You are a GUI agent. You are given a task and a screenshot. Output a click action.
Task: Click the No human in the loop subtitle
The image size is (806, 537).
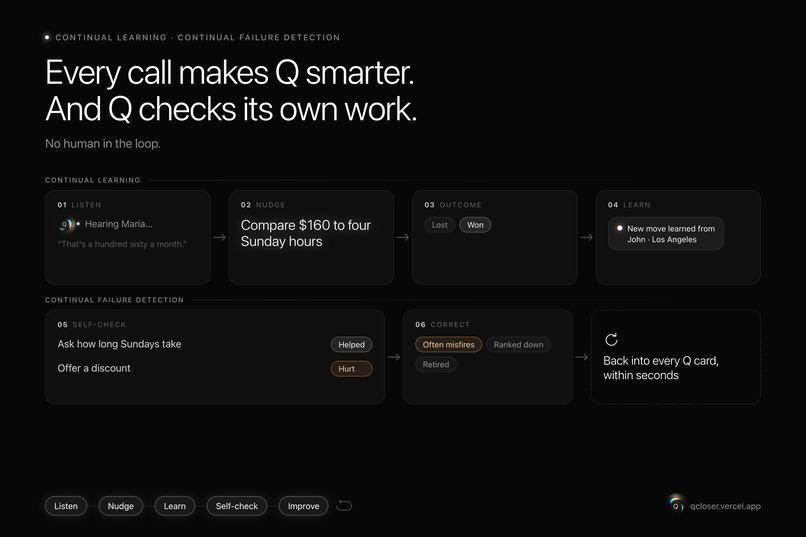click(103, 144)
